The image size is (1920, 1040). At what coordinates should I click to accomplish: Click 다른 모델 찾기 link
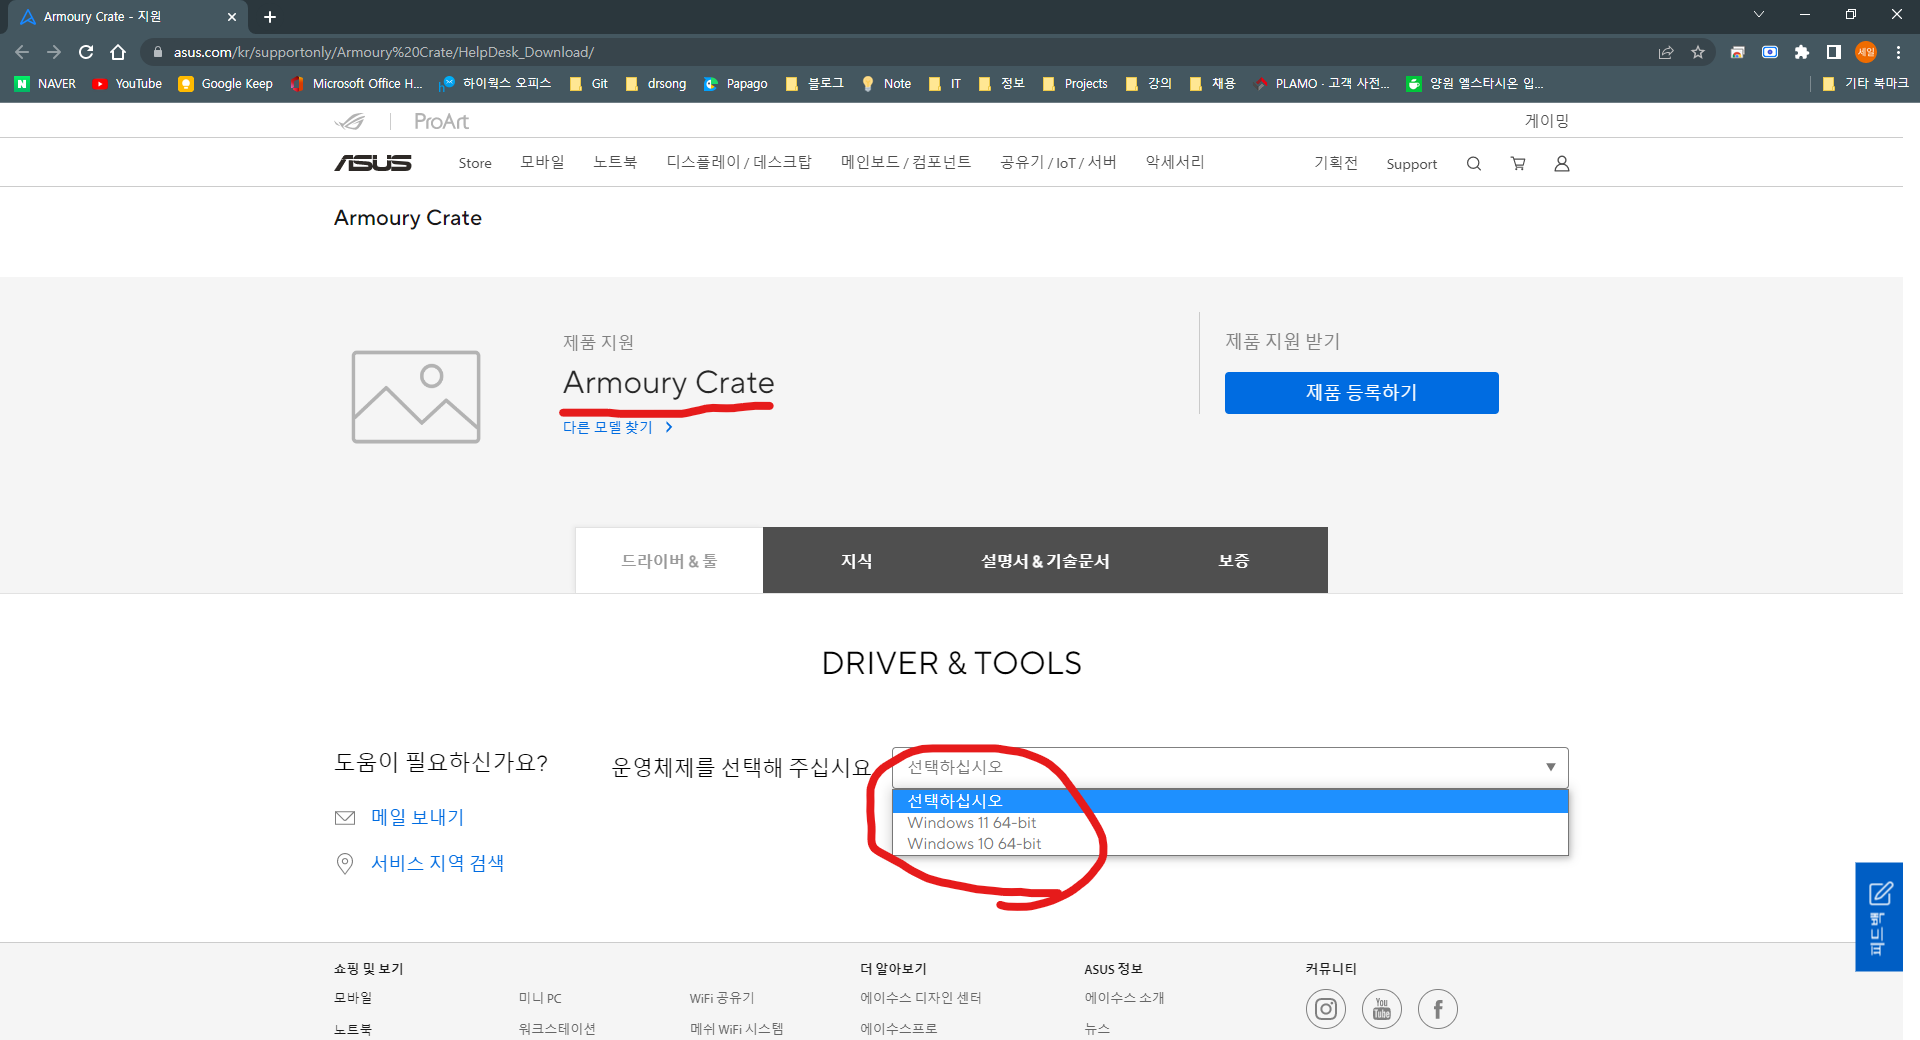tap(617, 428)
